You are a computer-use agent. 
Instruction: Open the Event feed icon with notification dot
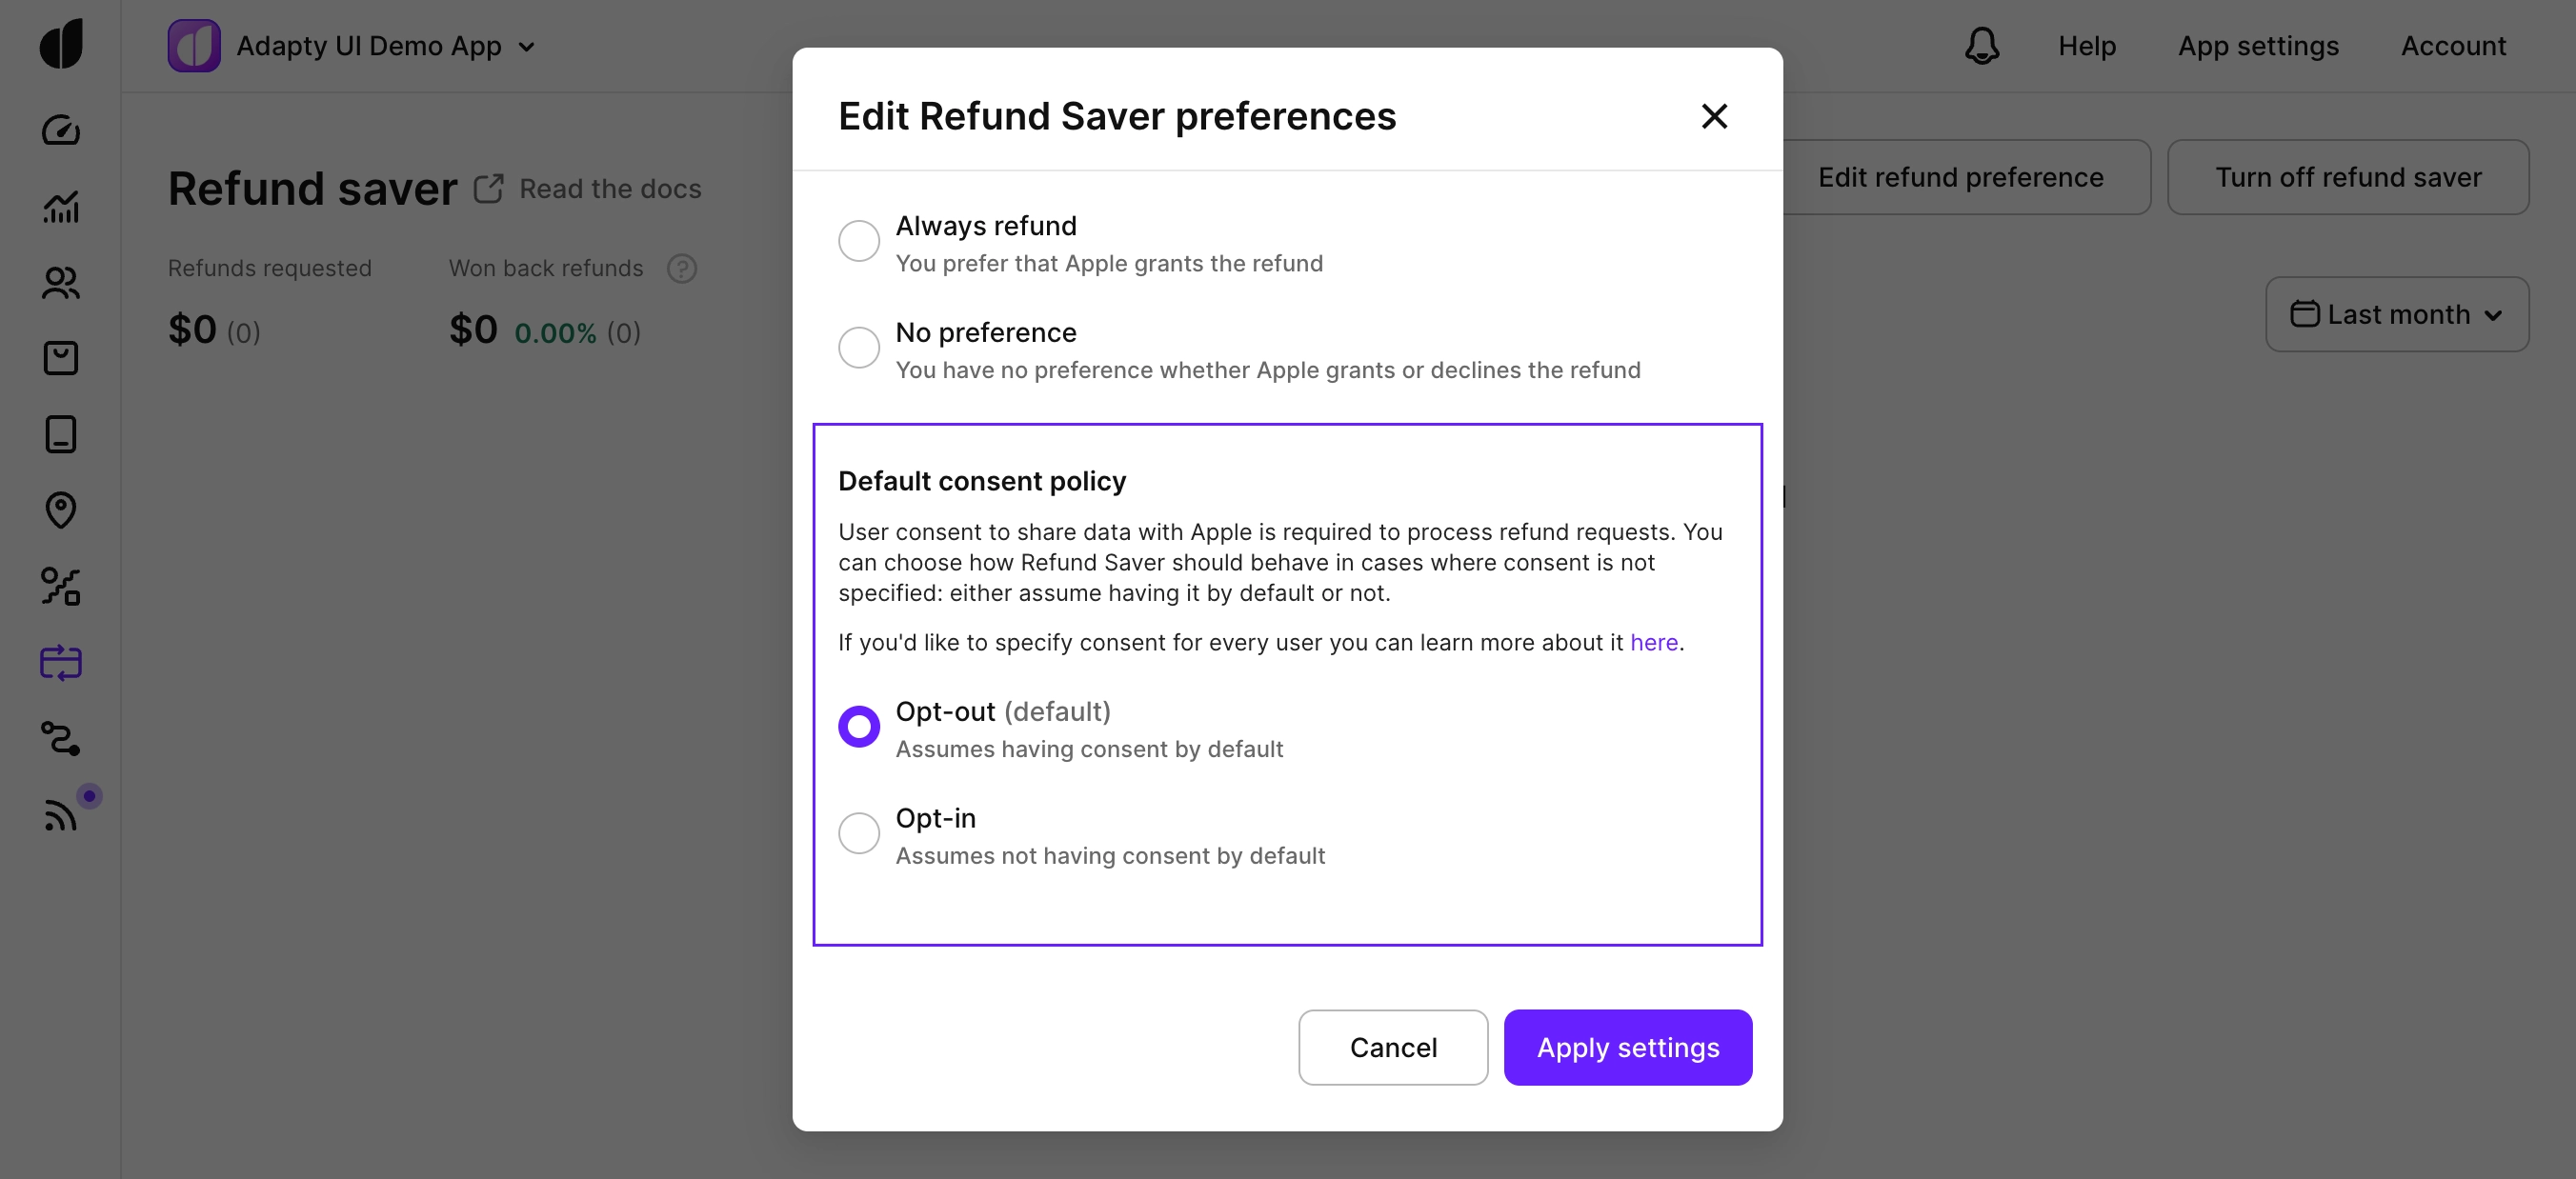point(61,813)
